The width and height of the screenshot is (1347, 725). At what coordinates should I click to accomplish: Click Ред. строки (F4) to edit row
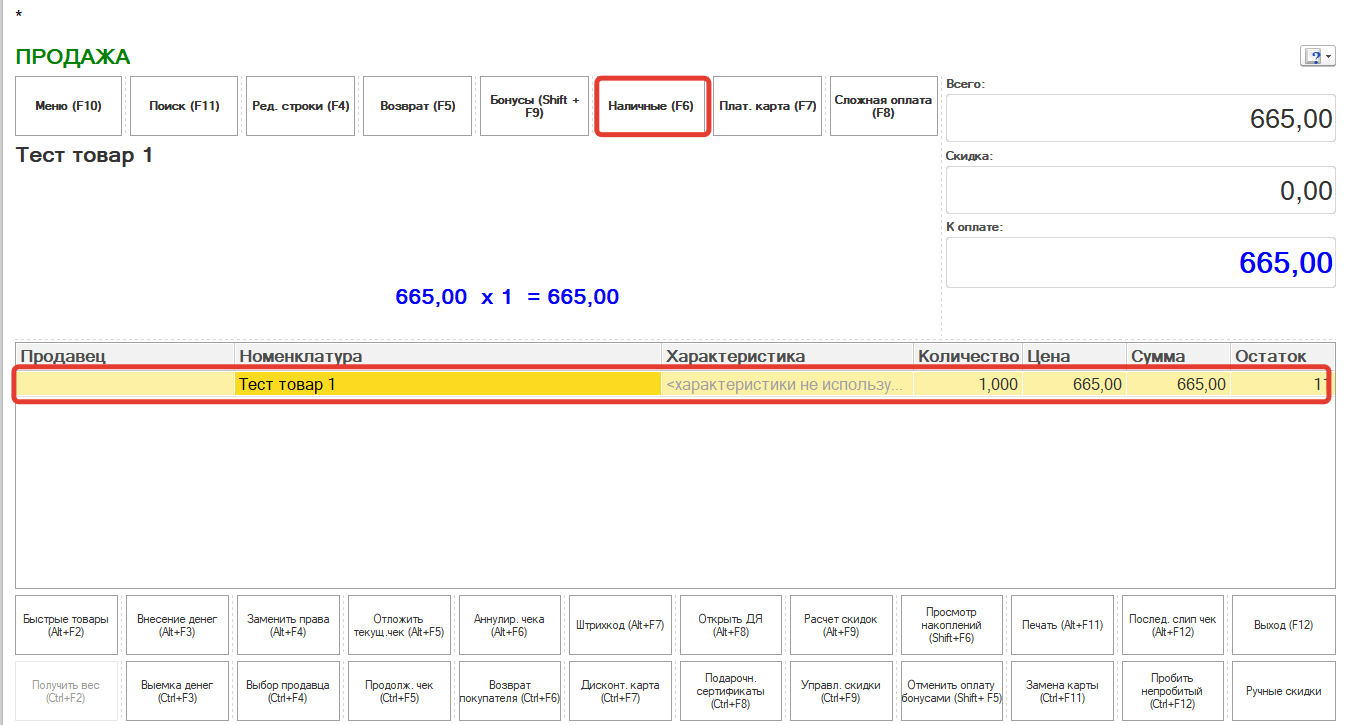tap(300, 106)
